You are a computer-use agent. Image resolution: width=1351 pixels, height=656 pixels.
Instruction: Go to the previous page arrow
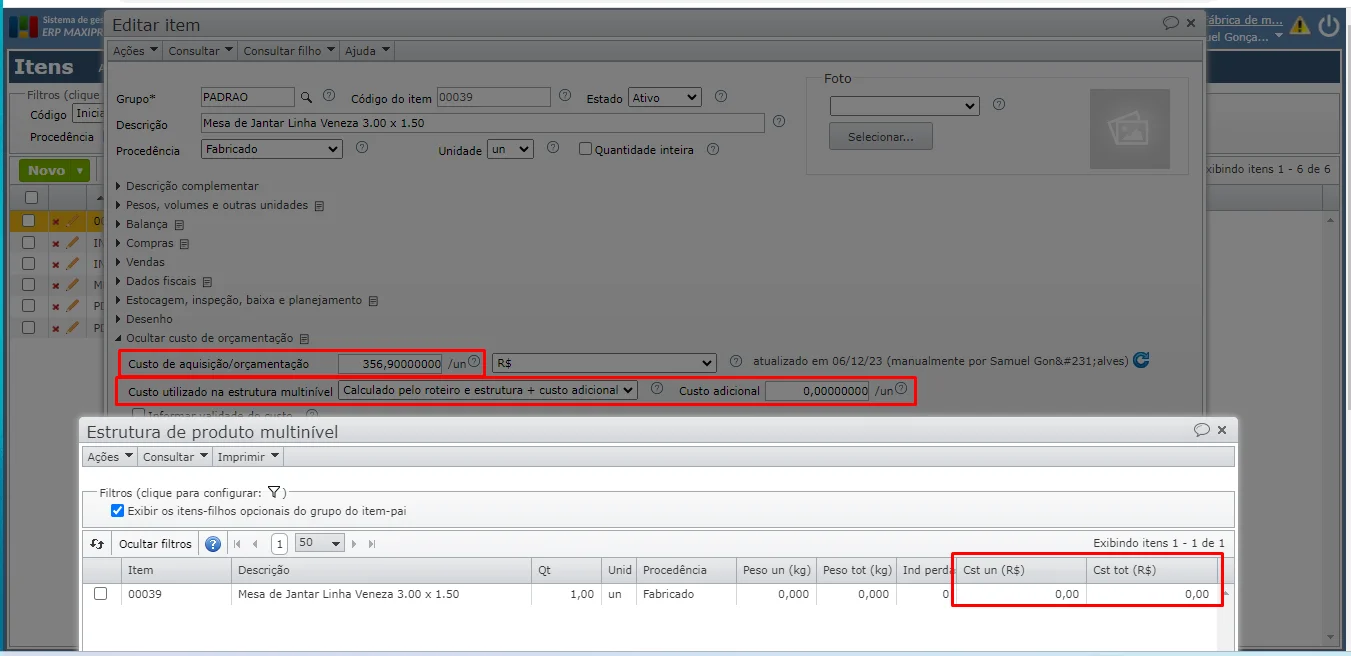[x=255, y=544]
